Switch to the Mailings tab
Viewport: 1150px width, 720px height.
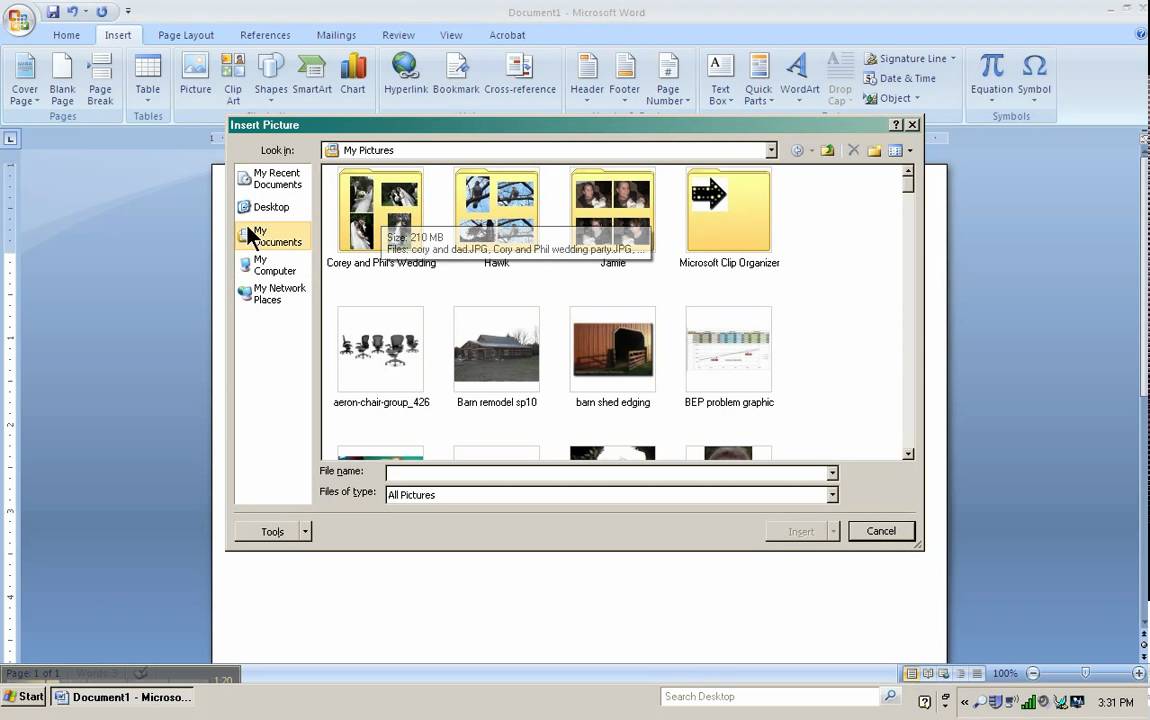[x=336, y=35]
